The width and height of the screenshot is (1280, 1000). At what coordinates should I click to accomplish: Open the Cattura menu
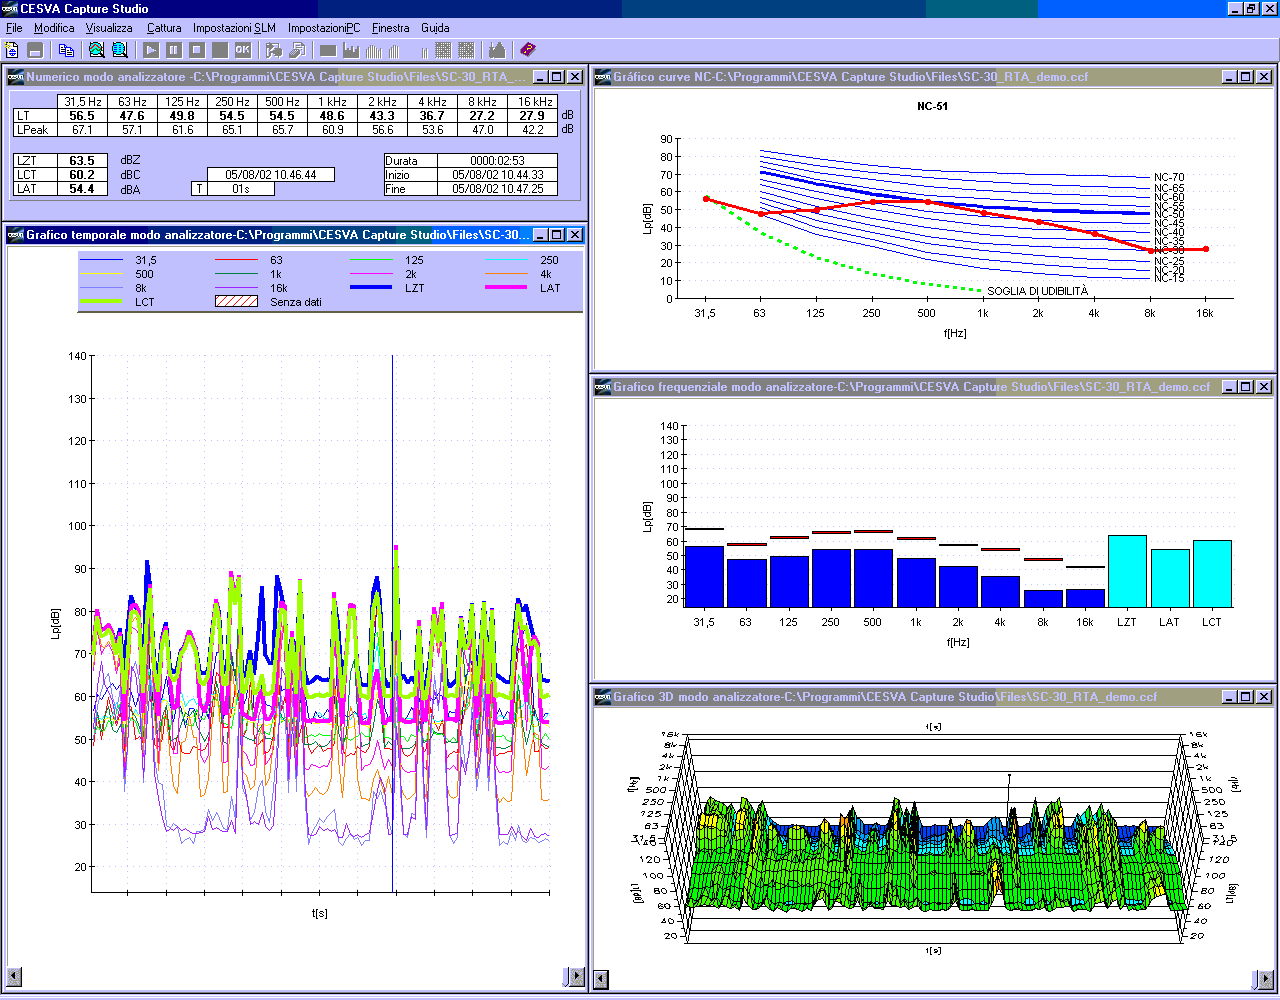(163, 28)
